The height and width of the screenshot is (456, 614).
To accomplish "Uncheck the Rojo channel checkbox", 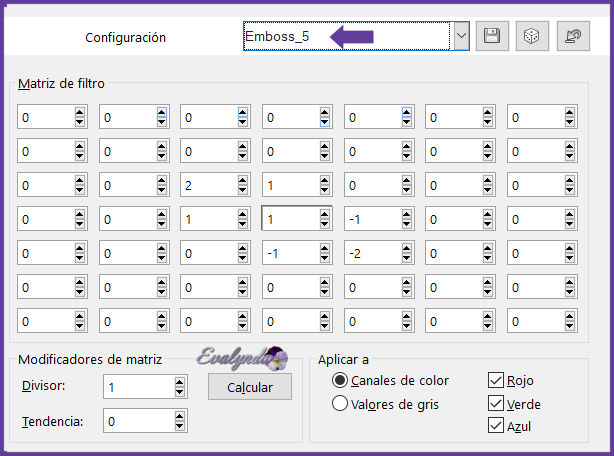I will 496,380.
